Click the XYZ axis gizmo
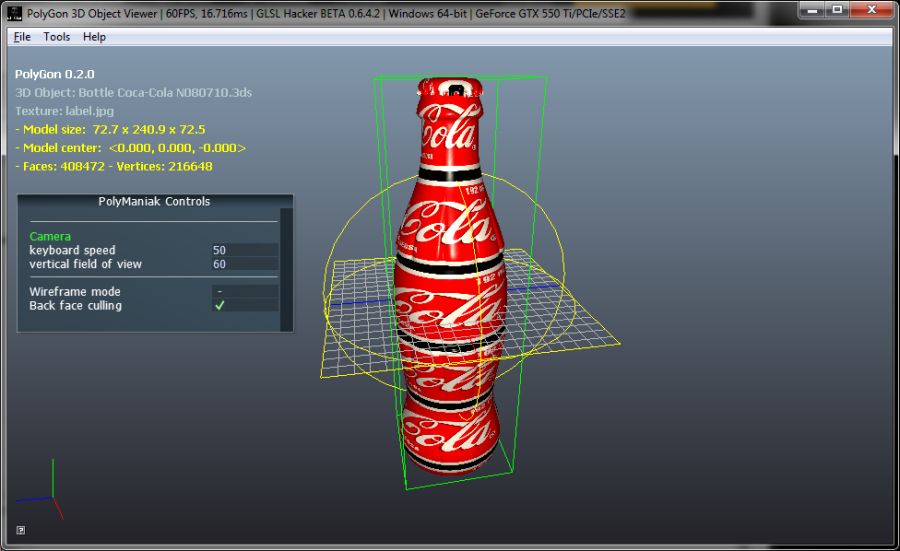 (40, 490)
